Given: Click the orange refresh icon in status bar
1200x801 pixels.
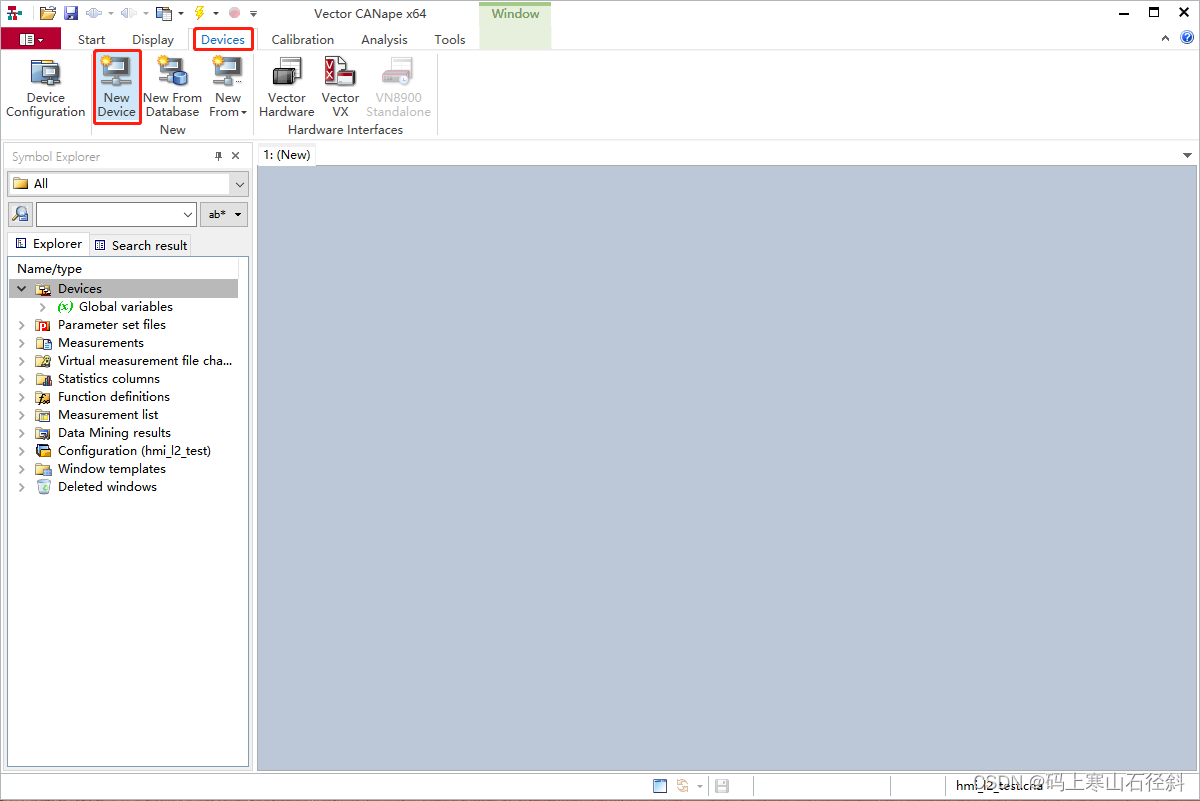Looking at the screenshot, I should click(x=684, y=786).
